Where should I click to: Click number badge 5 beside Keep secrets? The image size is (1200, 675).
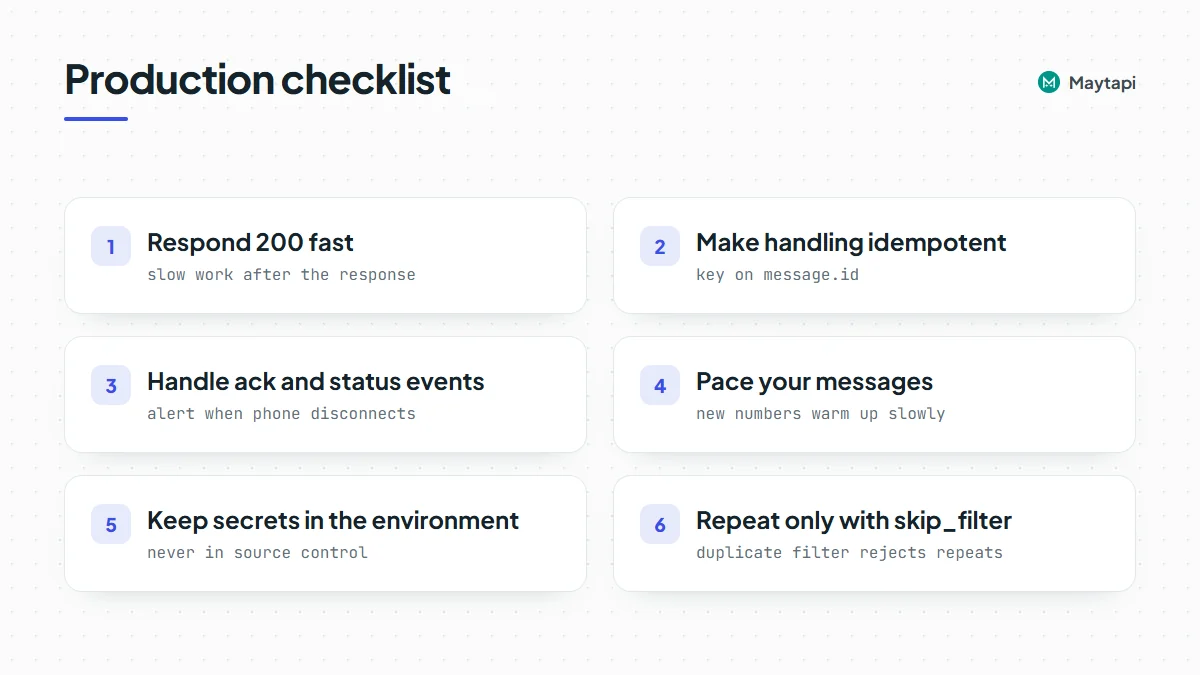(111, 524)
